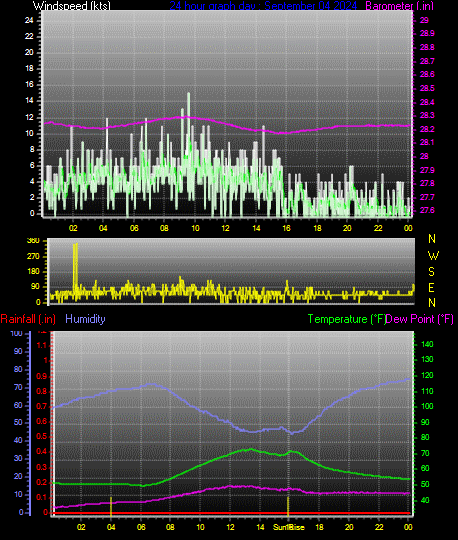
Task: Click hour "22" on the bottom chart time axis
Action: tap(379, 527)
